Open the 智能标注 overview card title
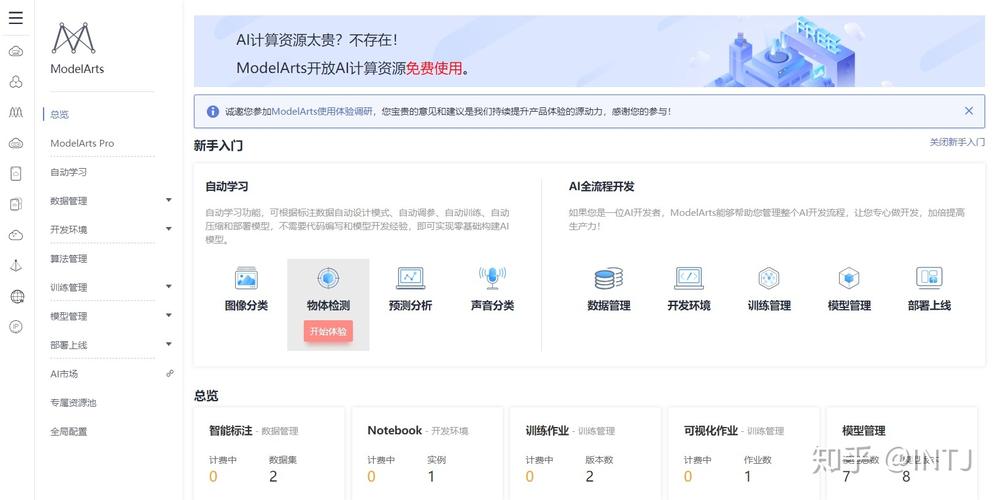This screenshot has width=998, height=500. [x=230, y=431]
